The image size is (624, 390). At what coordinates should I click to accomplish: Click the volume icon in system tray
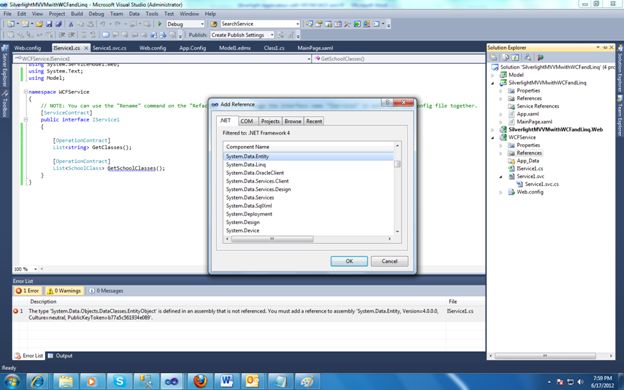click(x=580, y=382)
